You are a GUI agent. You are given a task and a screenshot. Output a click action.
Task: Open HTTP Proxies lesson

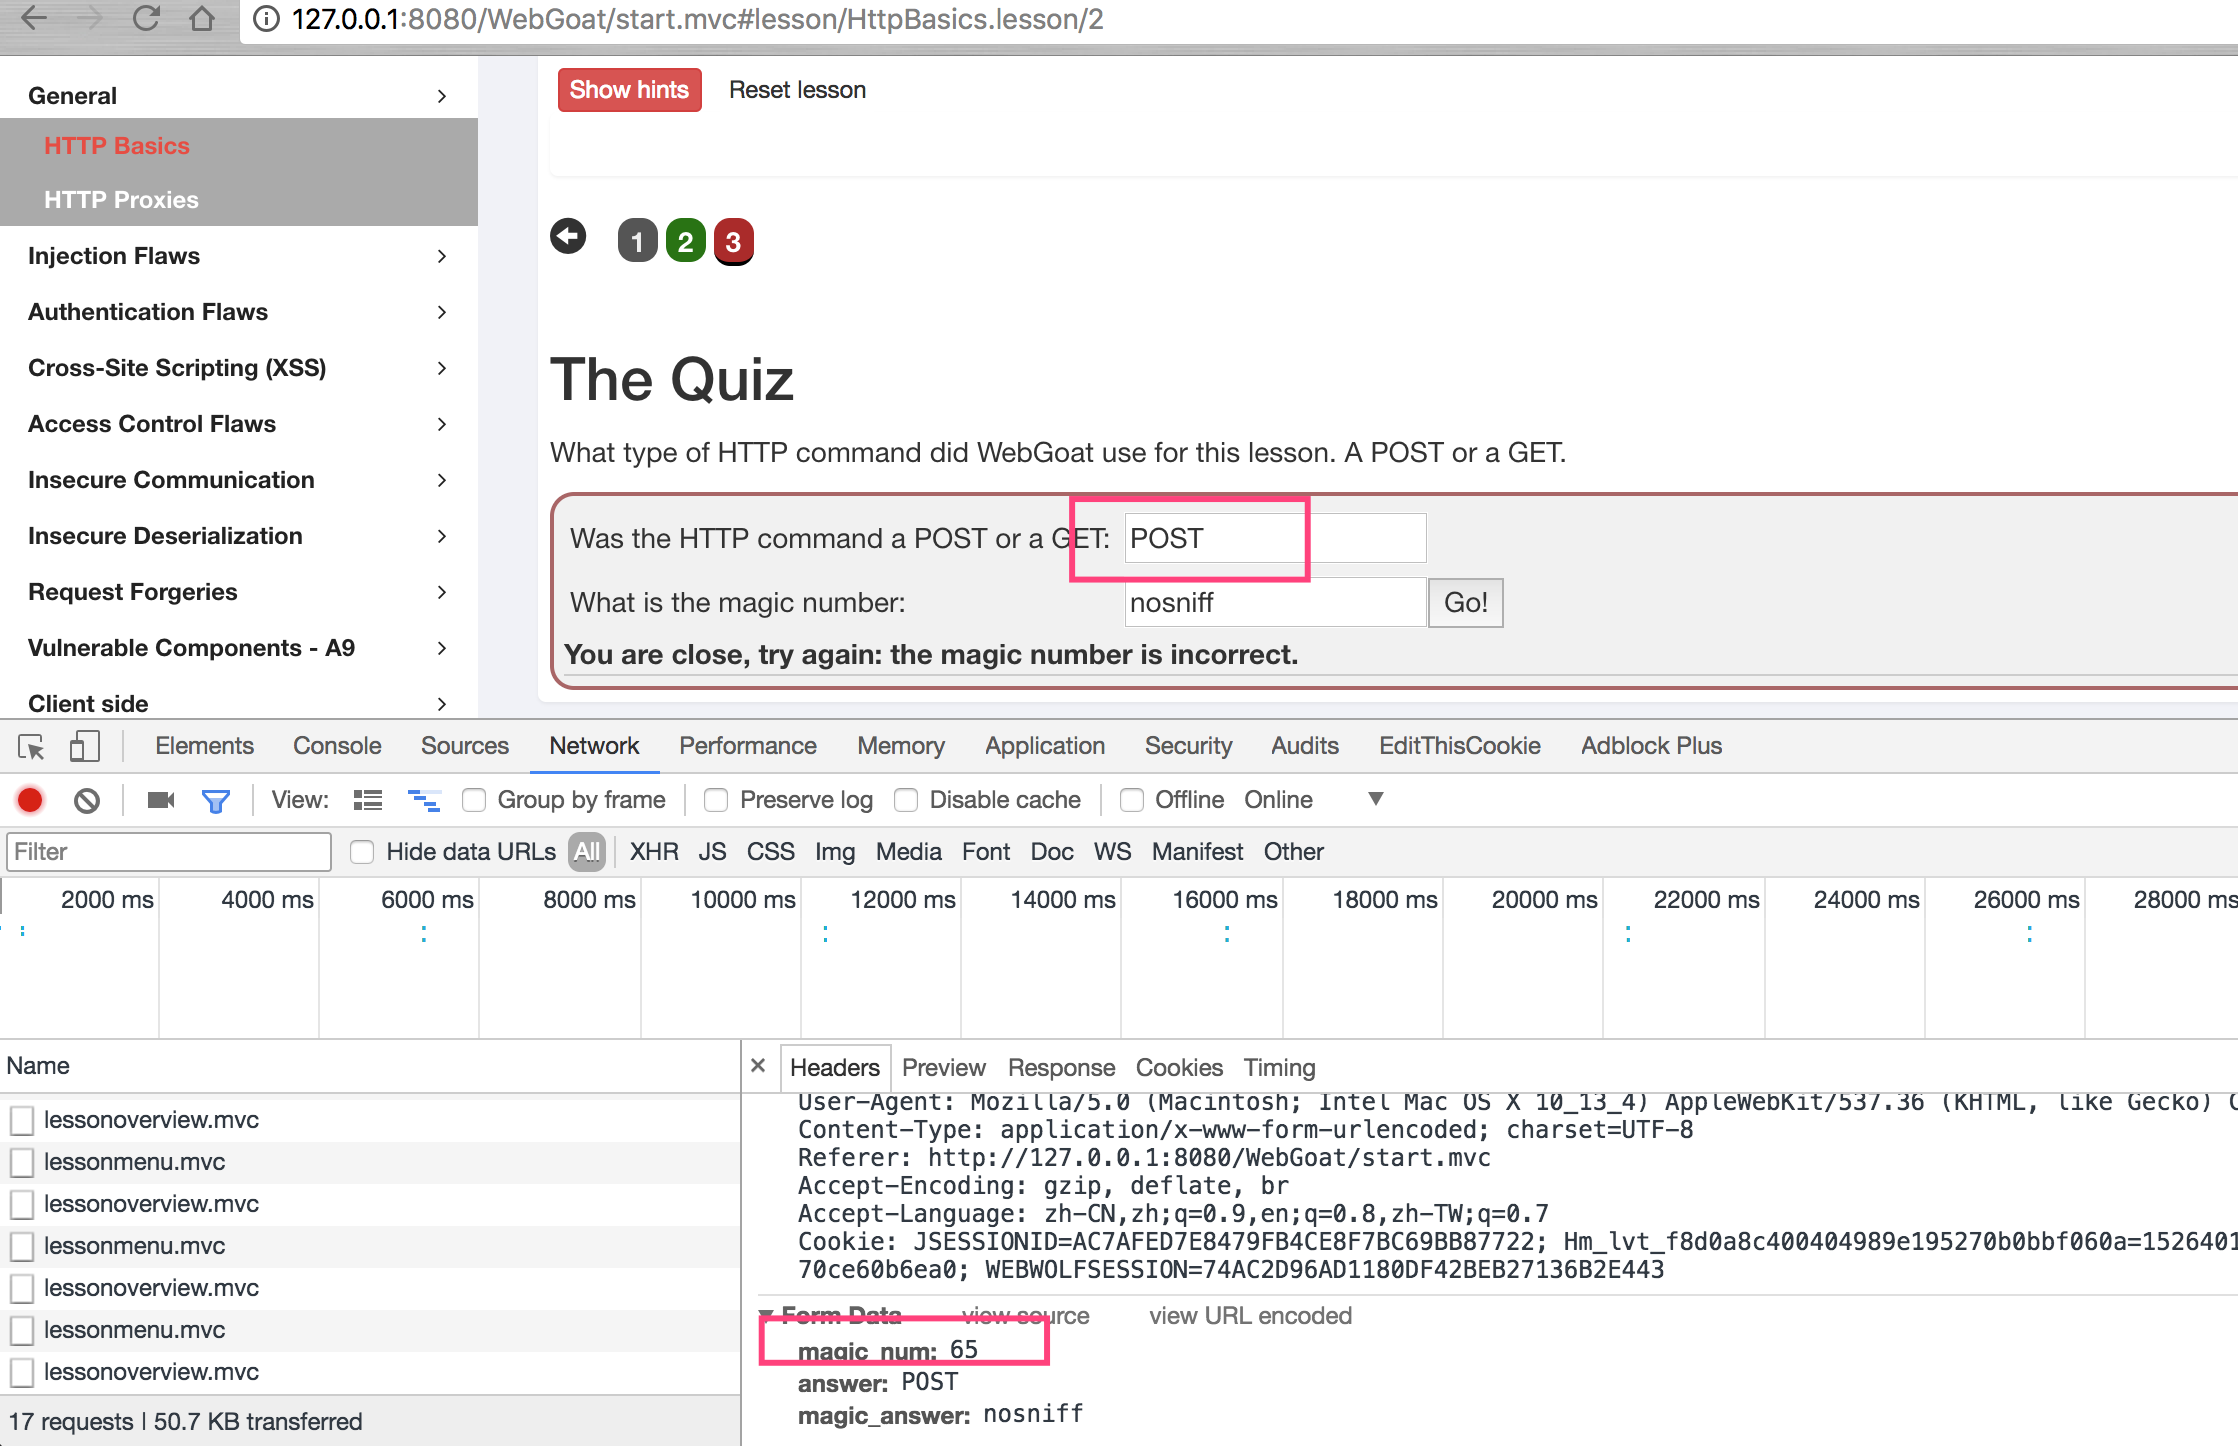tap(121, 200)
